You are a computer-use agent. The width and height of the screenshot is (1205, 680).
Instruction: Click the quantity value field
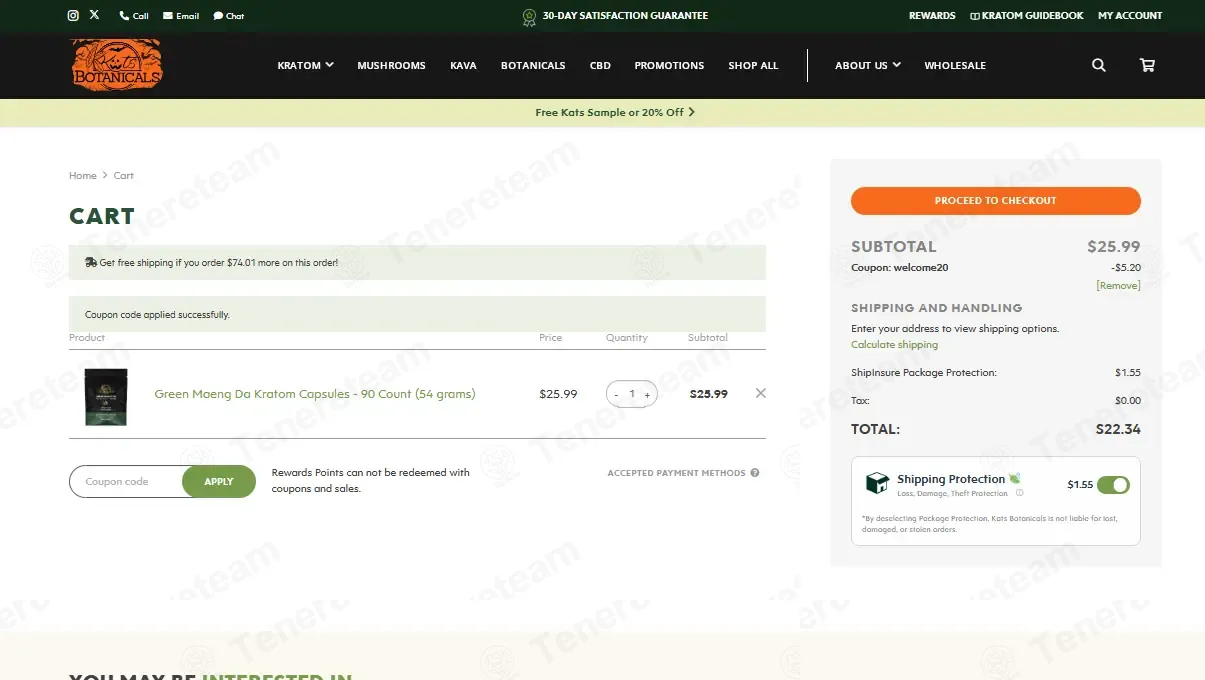[x=632, y=394]
